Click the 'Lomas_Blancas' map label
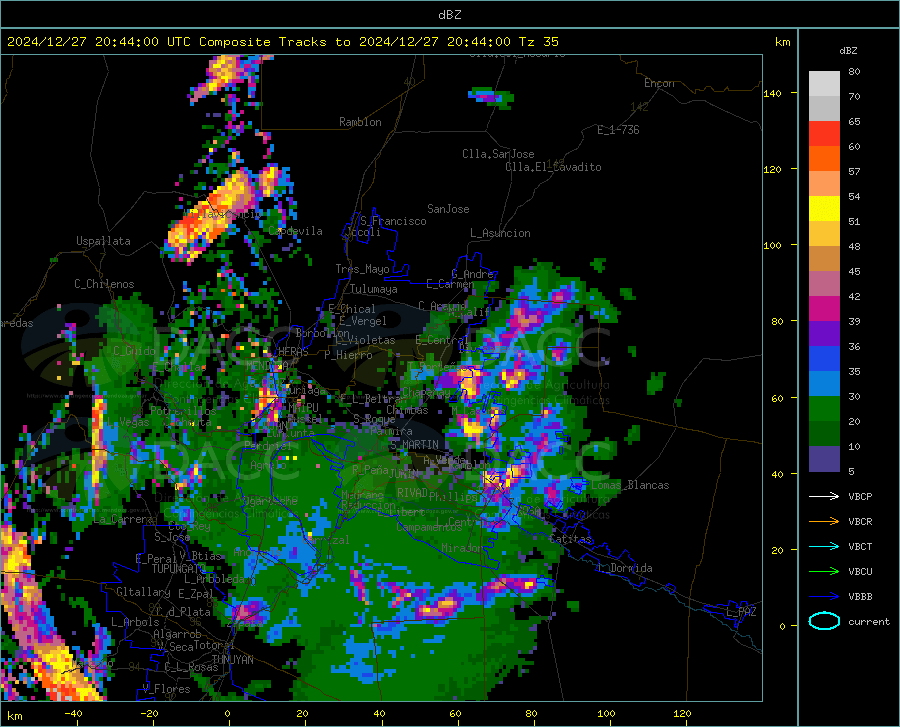The image size is (900, 727). [630, 485]
